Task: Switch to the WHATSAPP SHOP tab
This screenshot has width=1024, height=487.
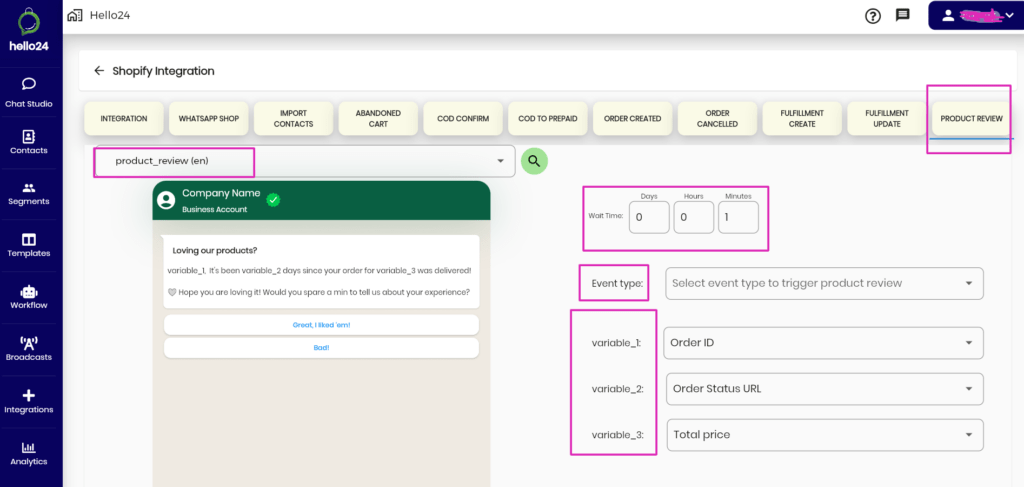Action: pos(208,119)
